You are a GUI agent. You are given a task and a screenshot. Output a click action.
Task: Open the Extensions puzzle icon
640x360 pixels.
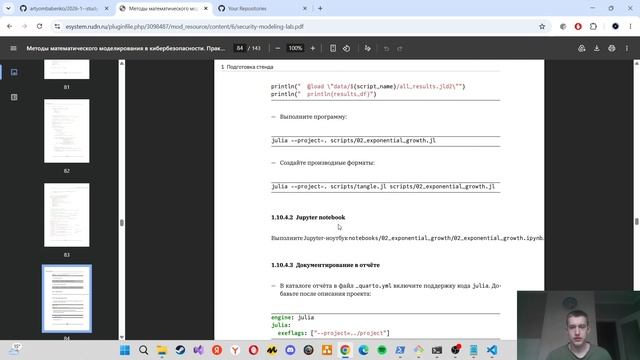(593, 27)
